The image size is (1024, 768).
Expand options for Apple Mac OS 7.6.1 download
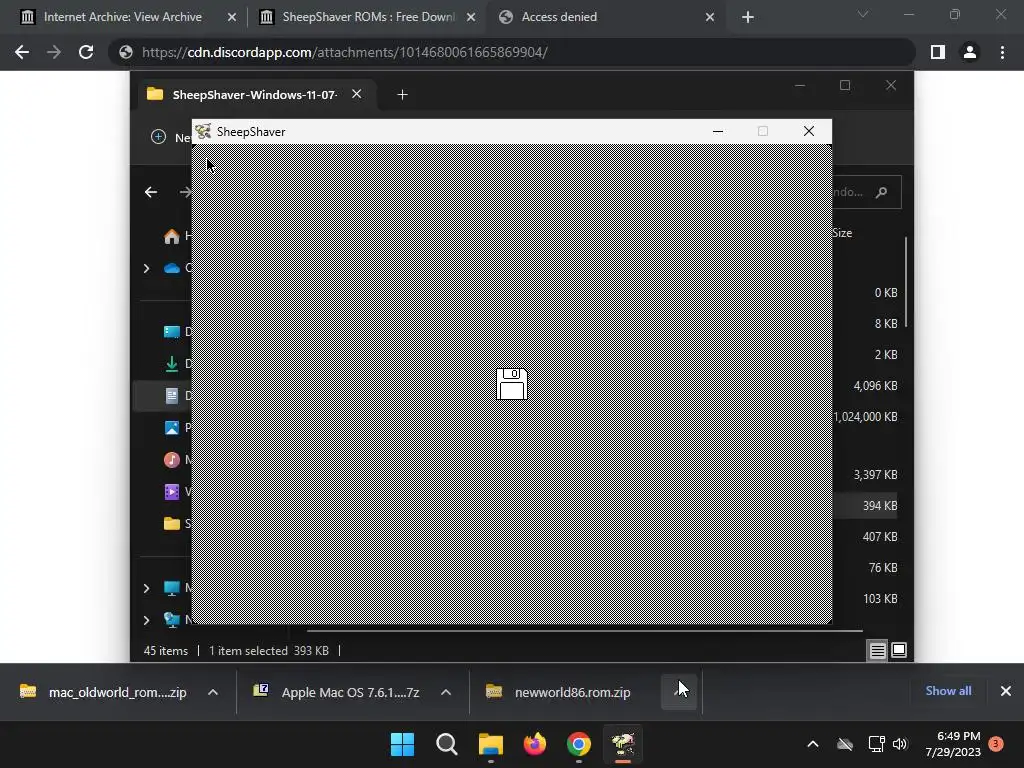tap(446, 692)
